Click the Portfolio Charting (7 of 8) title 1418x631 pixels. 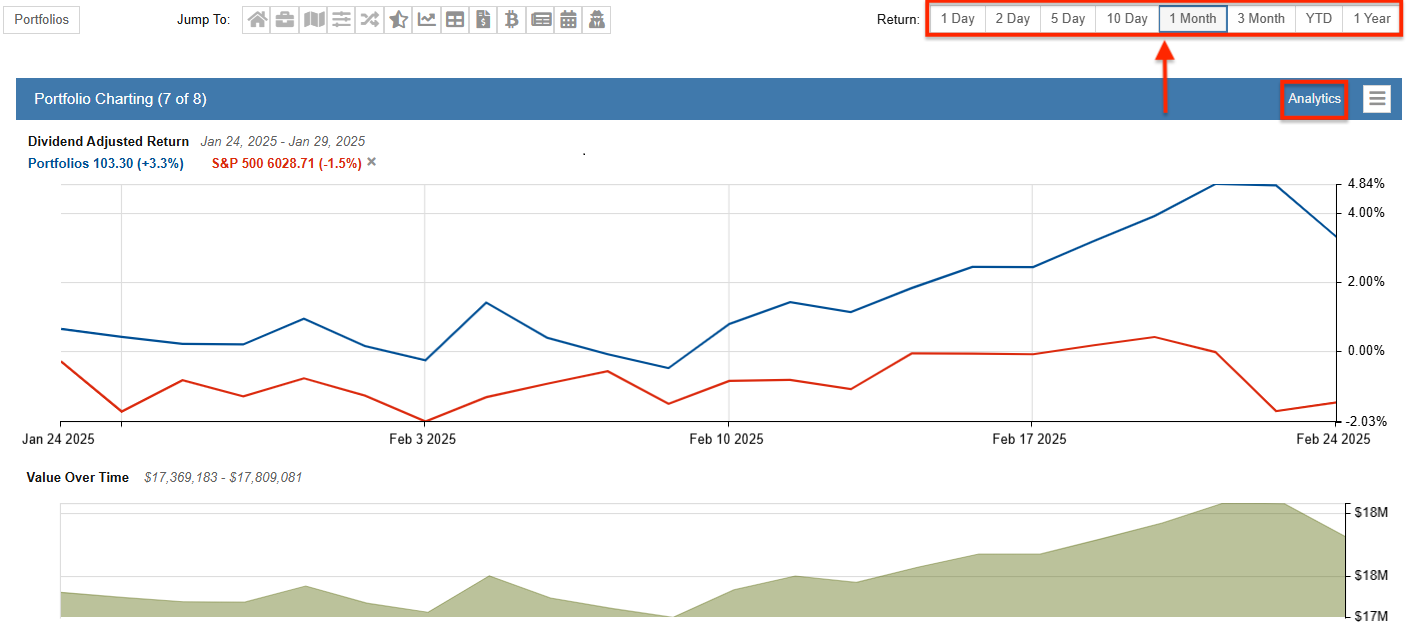coord(120,99)
